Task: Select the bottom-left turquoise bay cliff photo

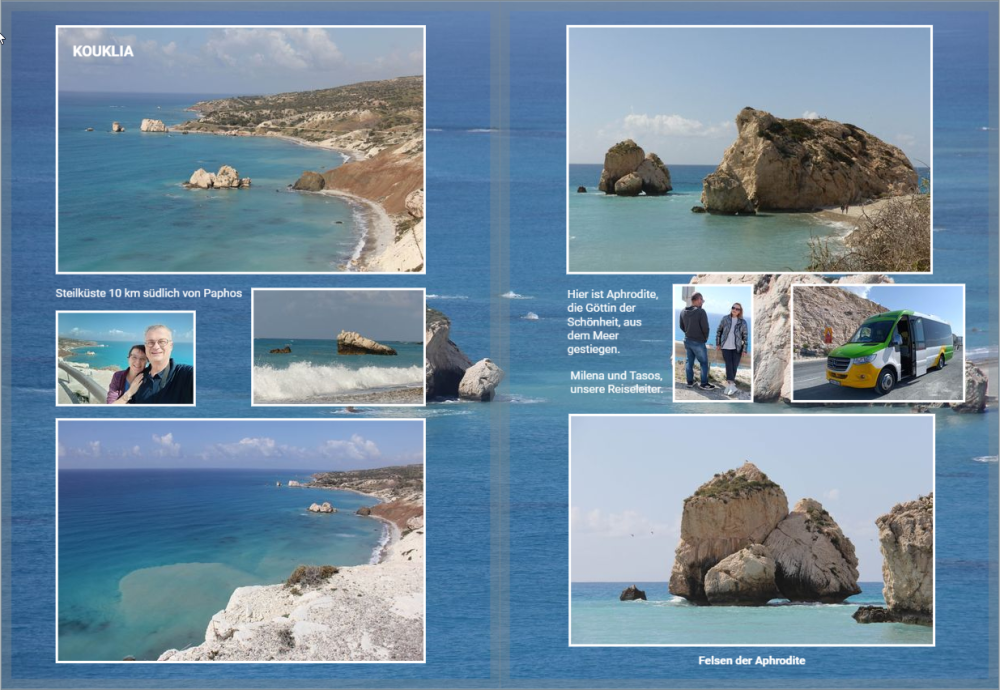Action: [x=240, y=541]
